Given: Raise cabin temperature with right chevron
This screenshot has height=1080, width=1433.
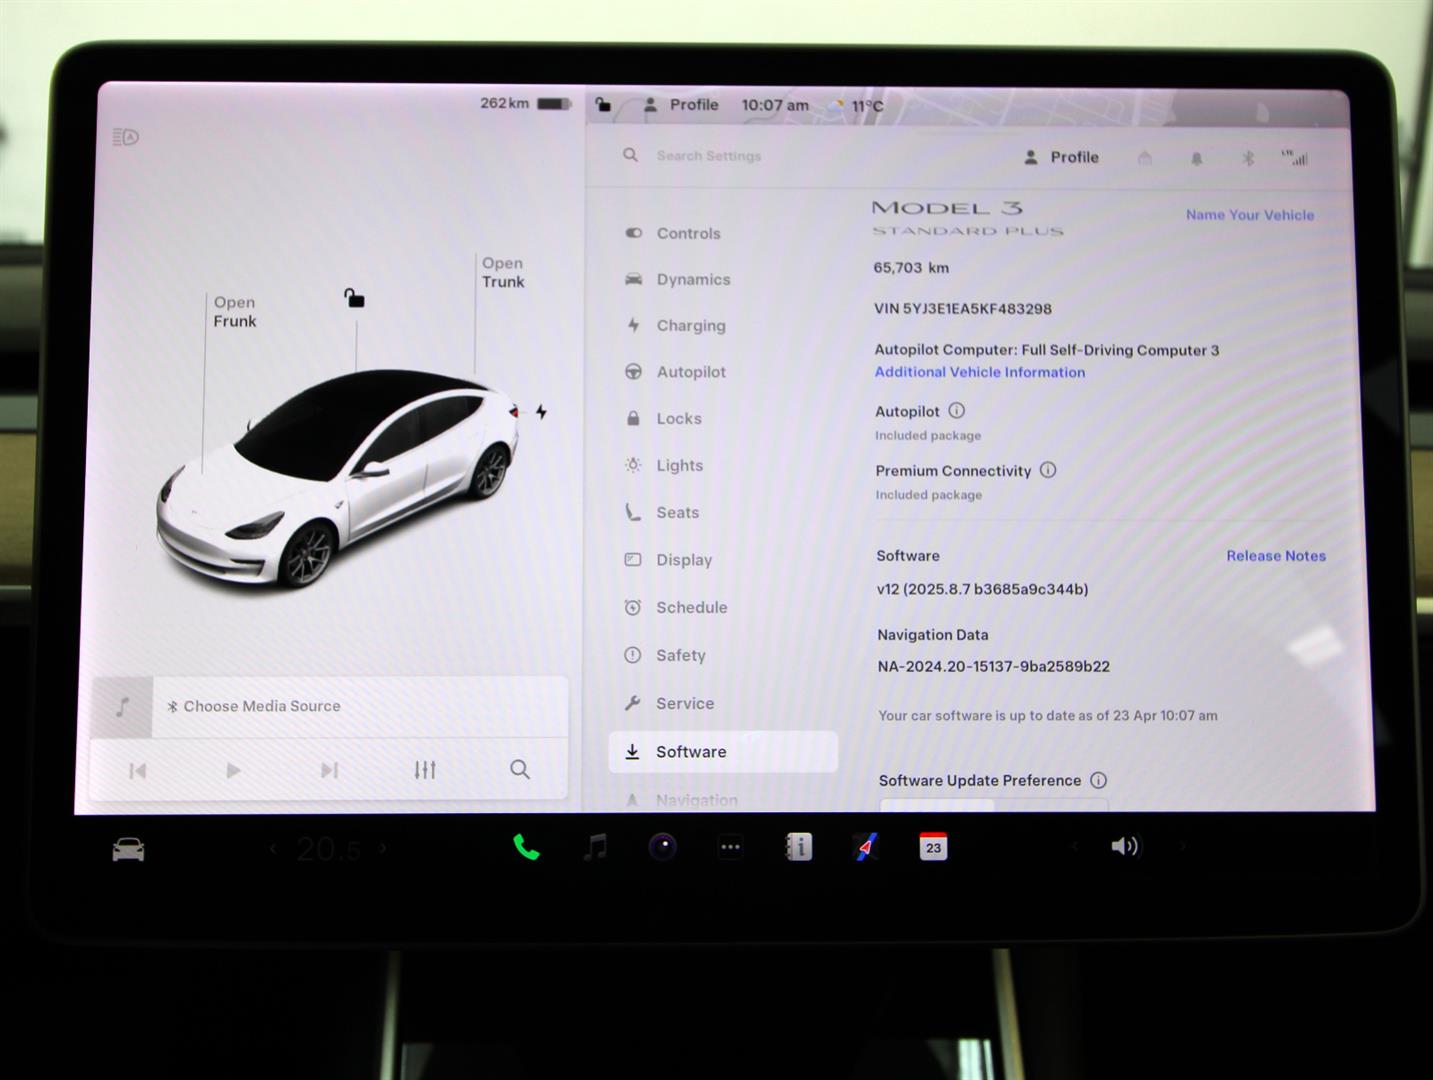Looking at the screenshot, I should click(x=383, y=849).
